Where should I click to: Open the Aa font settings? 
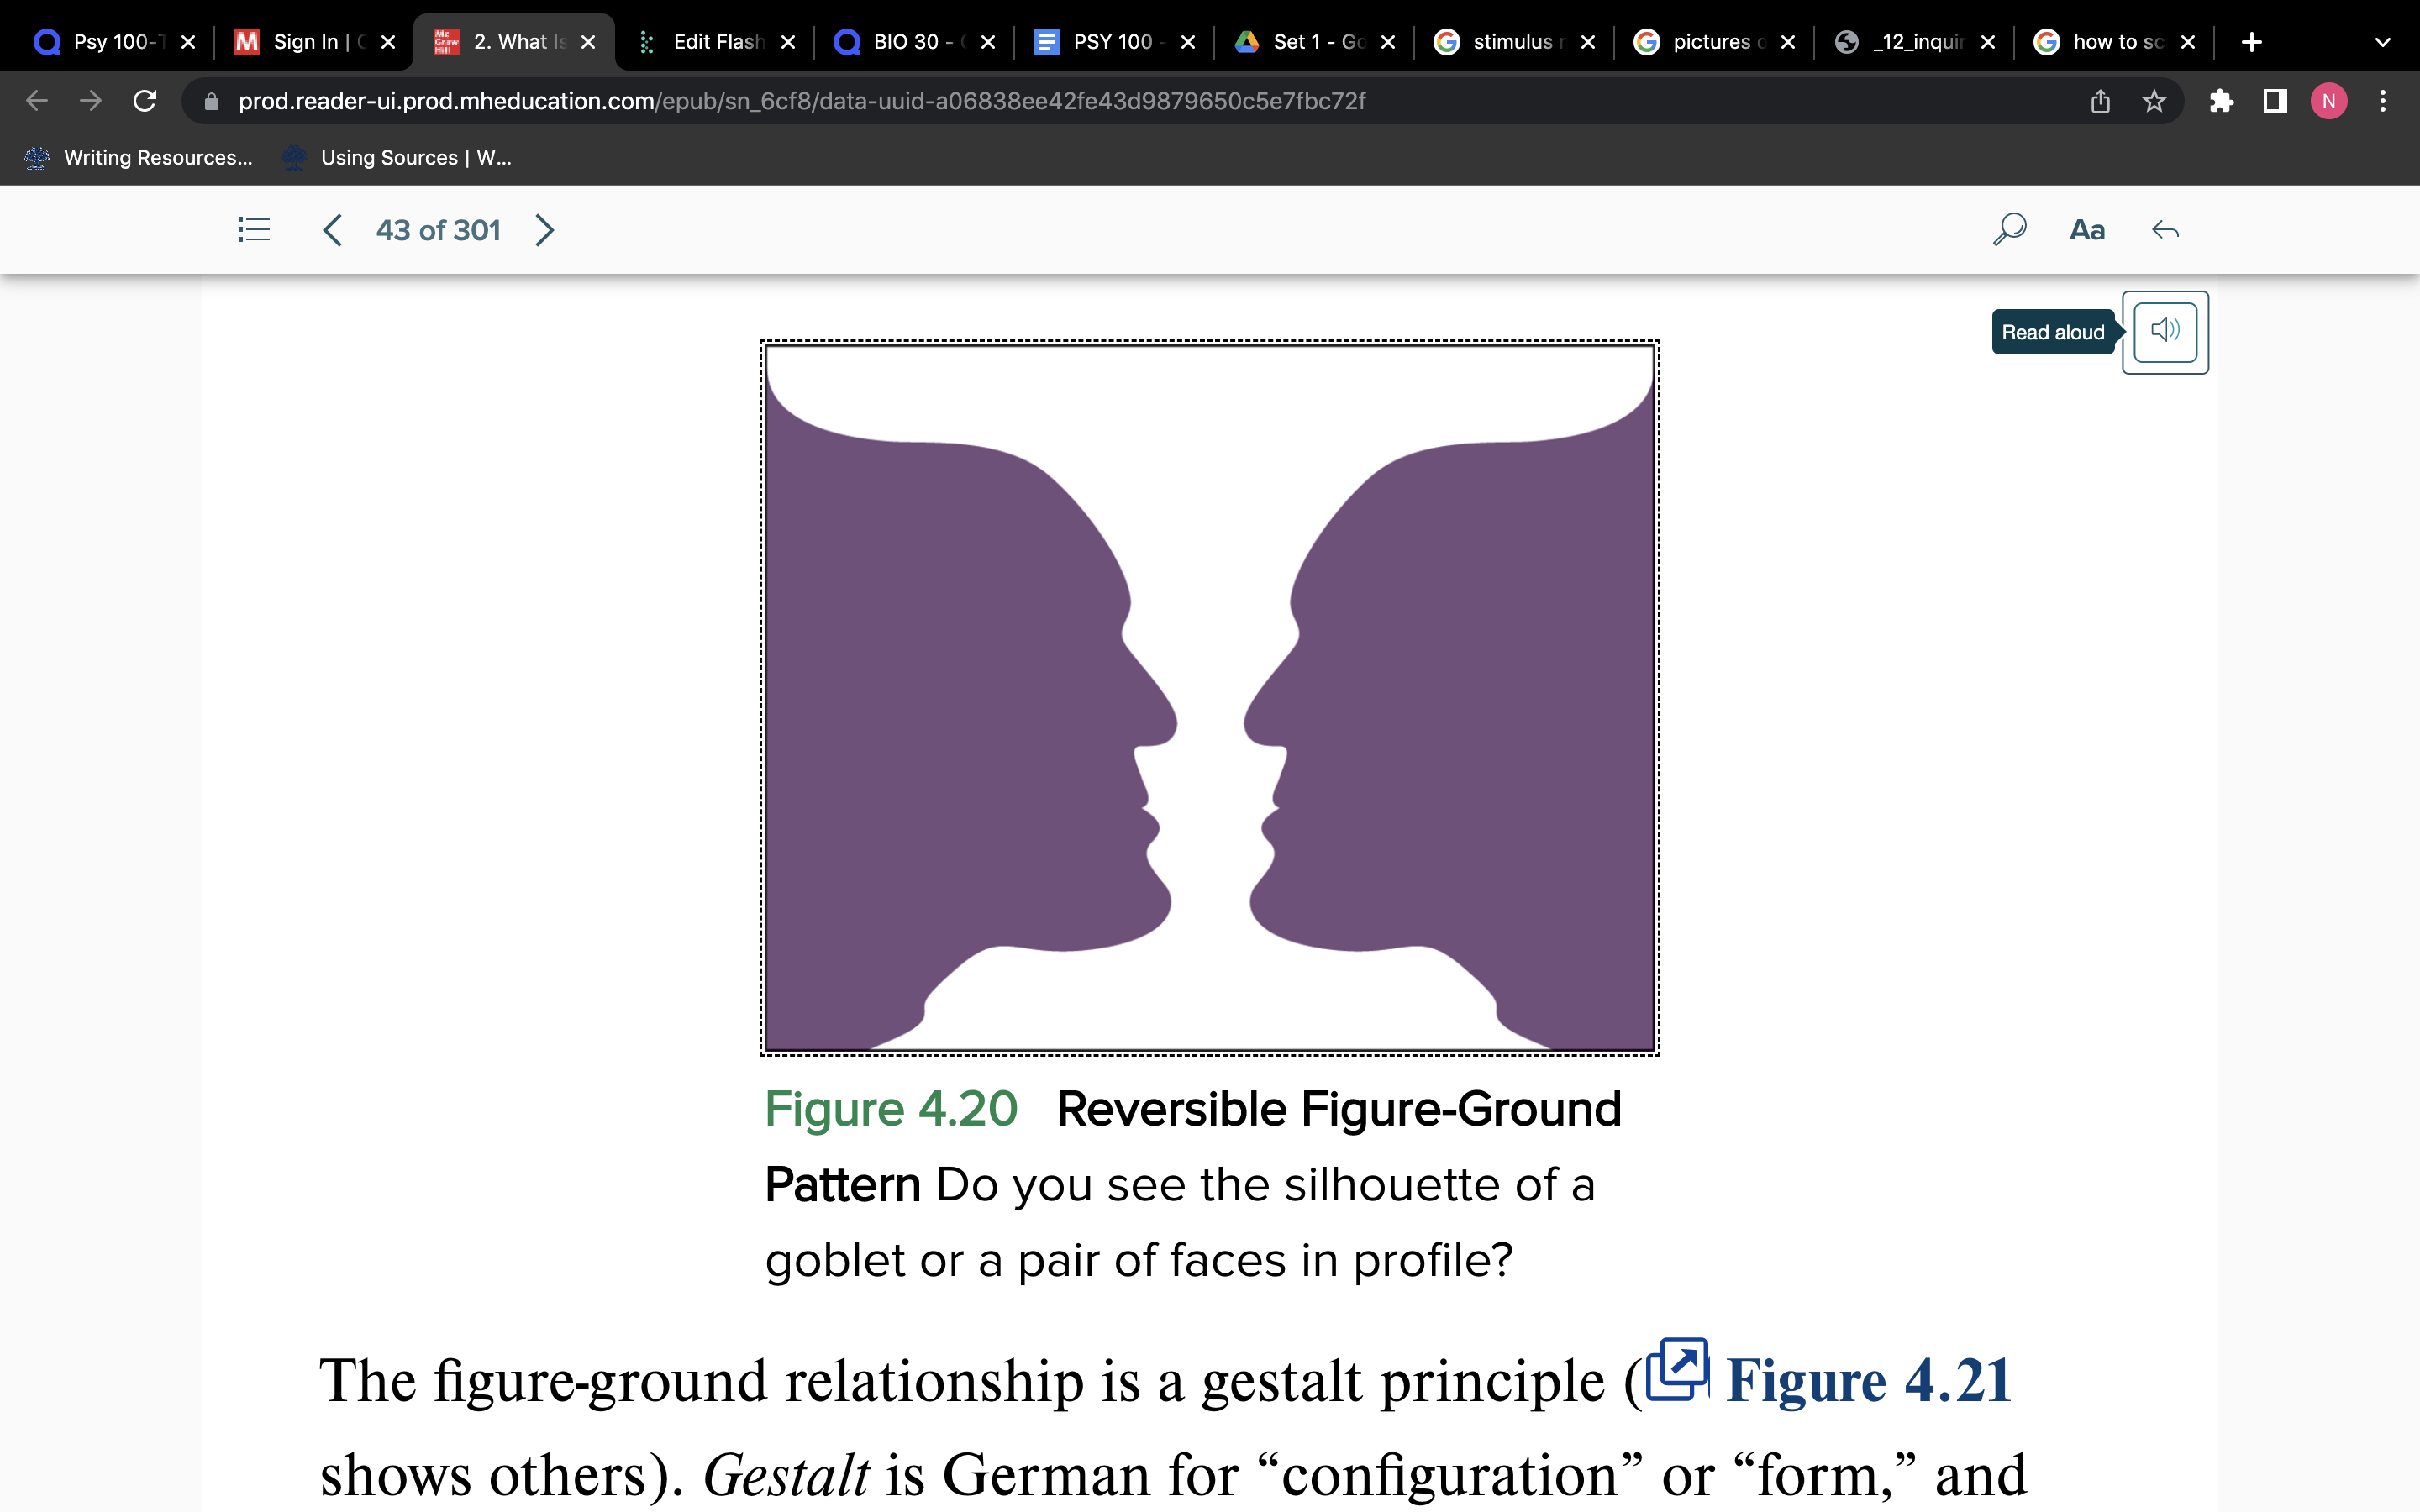tap(2087, 230)
